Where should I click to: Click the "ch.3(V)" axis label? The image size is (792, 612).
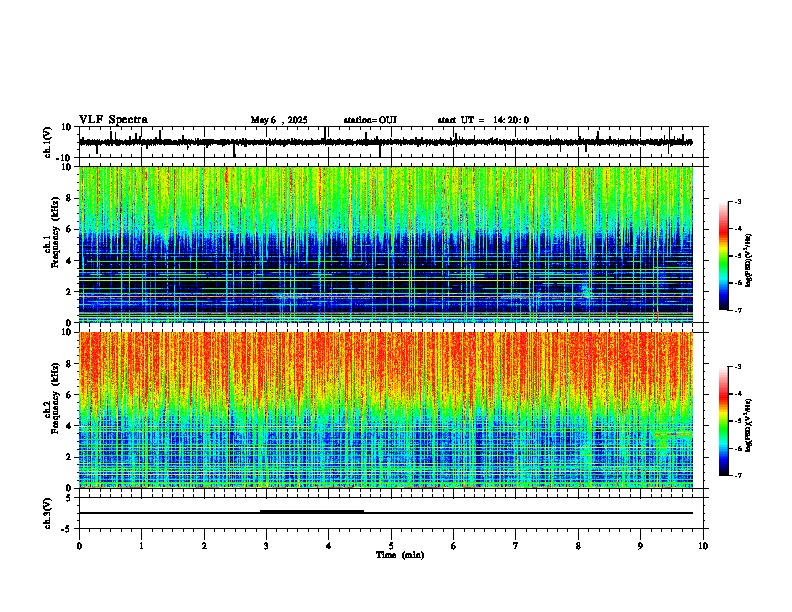coord(48,513)
